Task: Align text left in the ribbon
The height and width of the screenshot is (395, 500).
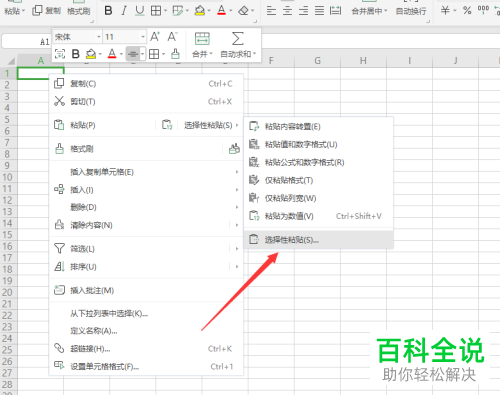Action: (x=271, y=11)
